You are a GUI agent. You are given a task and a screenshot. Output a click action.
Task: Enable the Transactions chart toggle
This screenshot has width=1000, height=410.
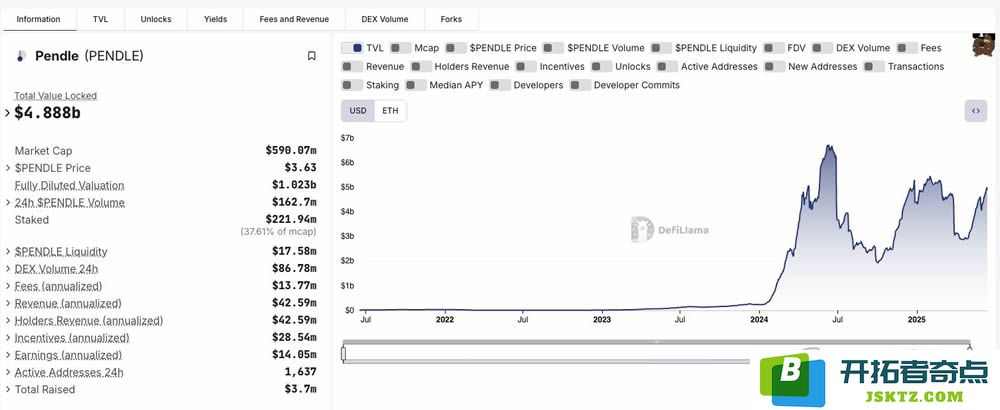point(874,66)
